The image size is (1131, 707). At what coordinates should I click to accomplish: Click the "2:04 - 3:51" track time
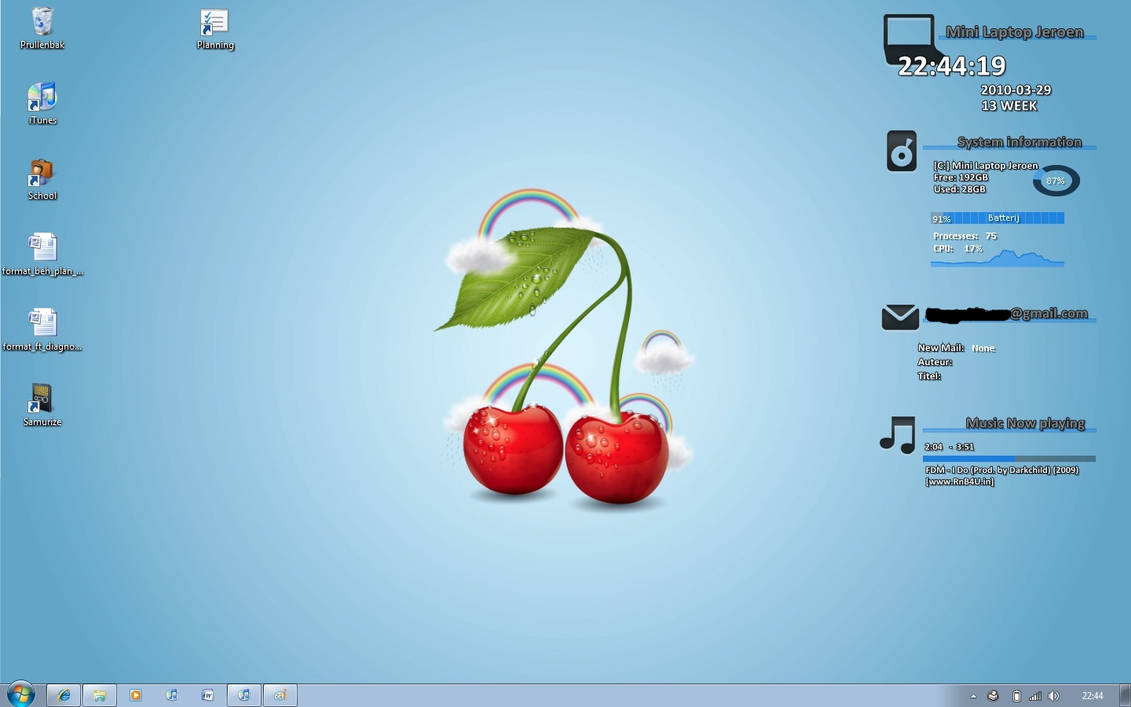tap(949, 447)
